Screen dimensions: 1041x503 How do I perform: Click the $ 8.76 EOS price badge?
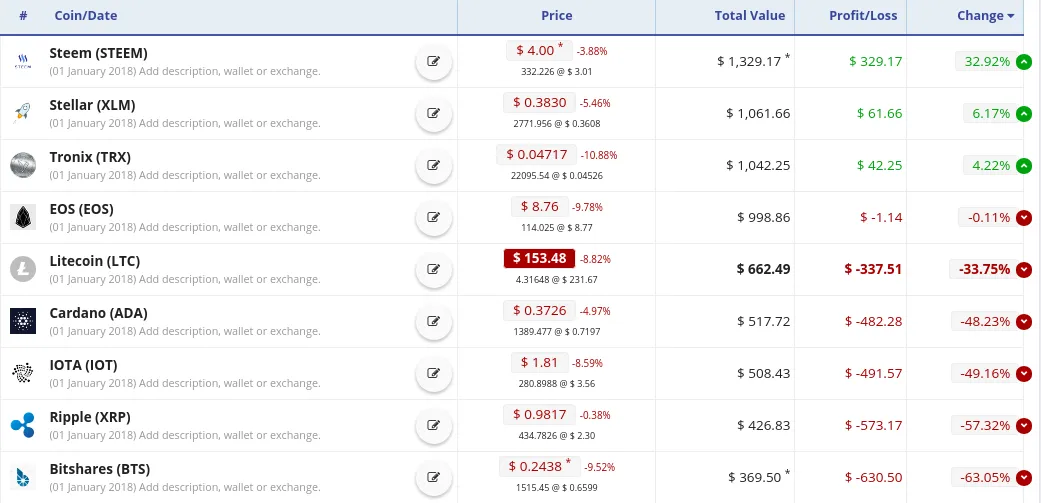point(540,206)
